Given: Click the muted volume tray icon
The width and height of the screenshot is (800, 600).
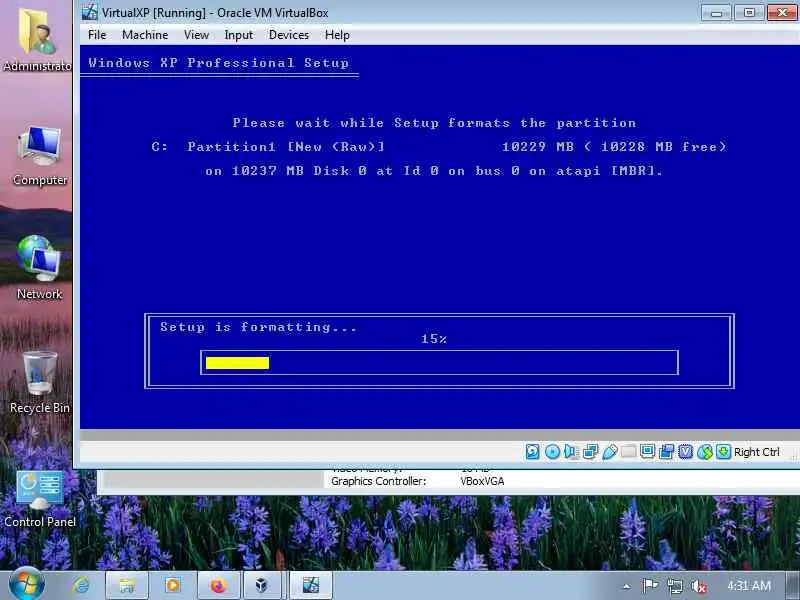Looking at the screenshot, I should (698, 586).
